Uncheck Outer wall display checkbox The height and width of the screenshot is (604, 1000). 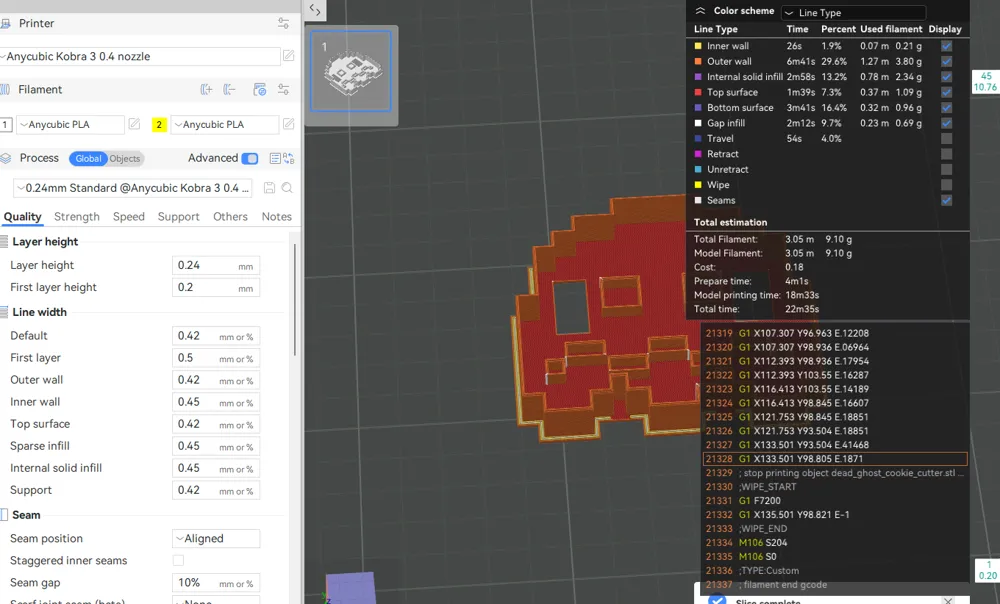pos(946,61)
